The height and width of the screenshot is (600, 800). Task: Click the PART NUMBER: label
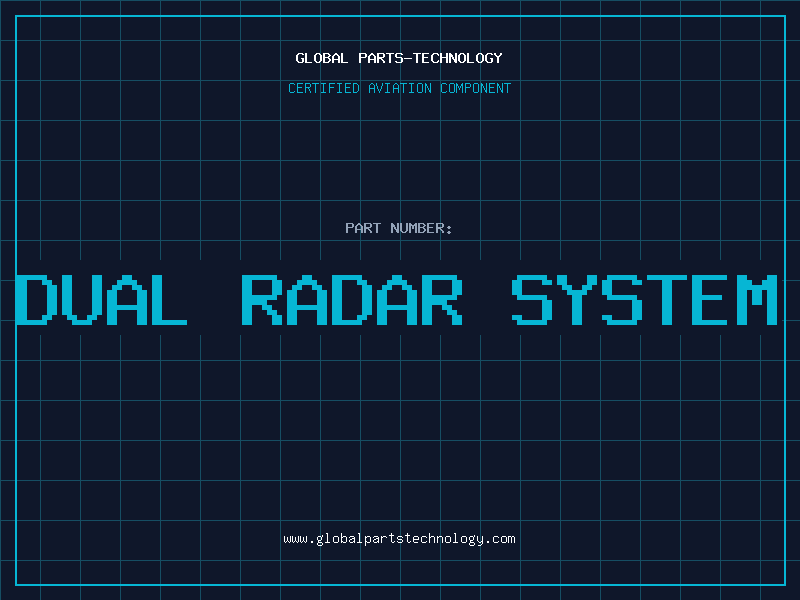point(399,228)
